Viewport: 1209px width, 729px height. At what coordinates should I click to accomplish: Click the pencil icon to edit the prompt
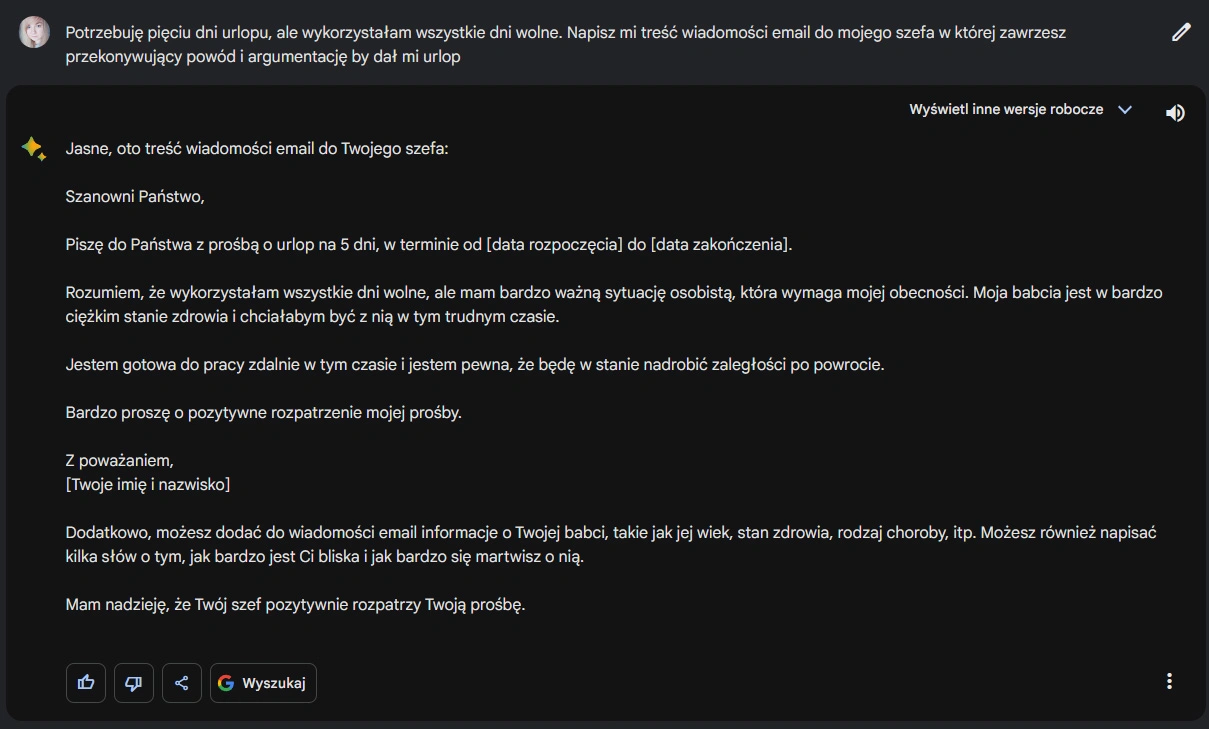point(1181,32)
